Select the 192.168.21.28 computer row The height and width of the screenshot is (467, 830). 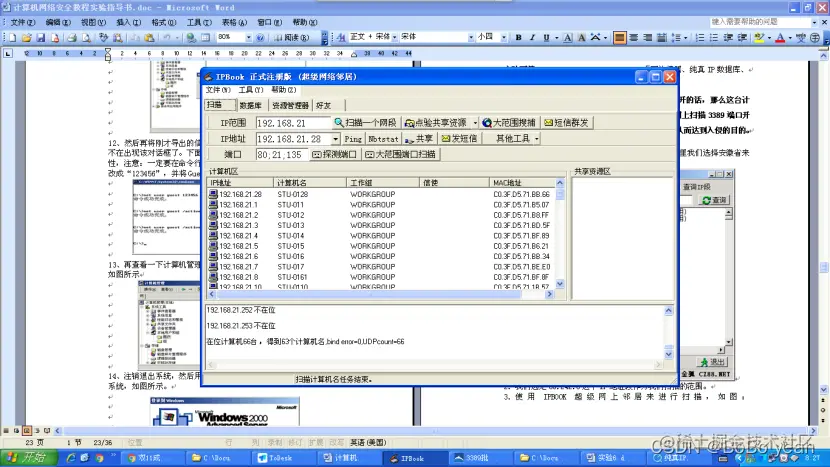pos(382,194)
